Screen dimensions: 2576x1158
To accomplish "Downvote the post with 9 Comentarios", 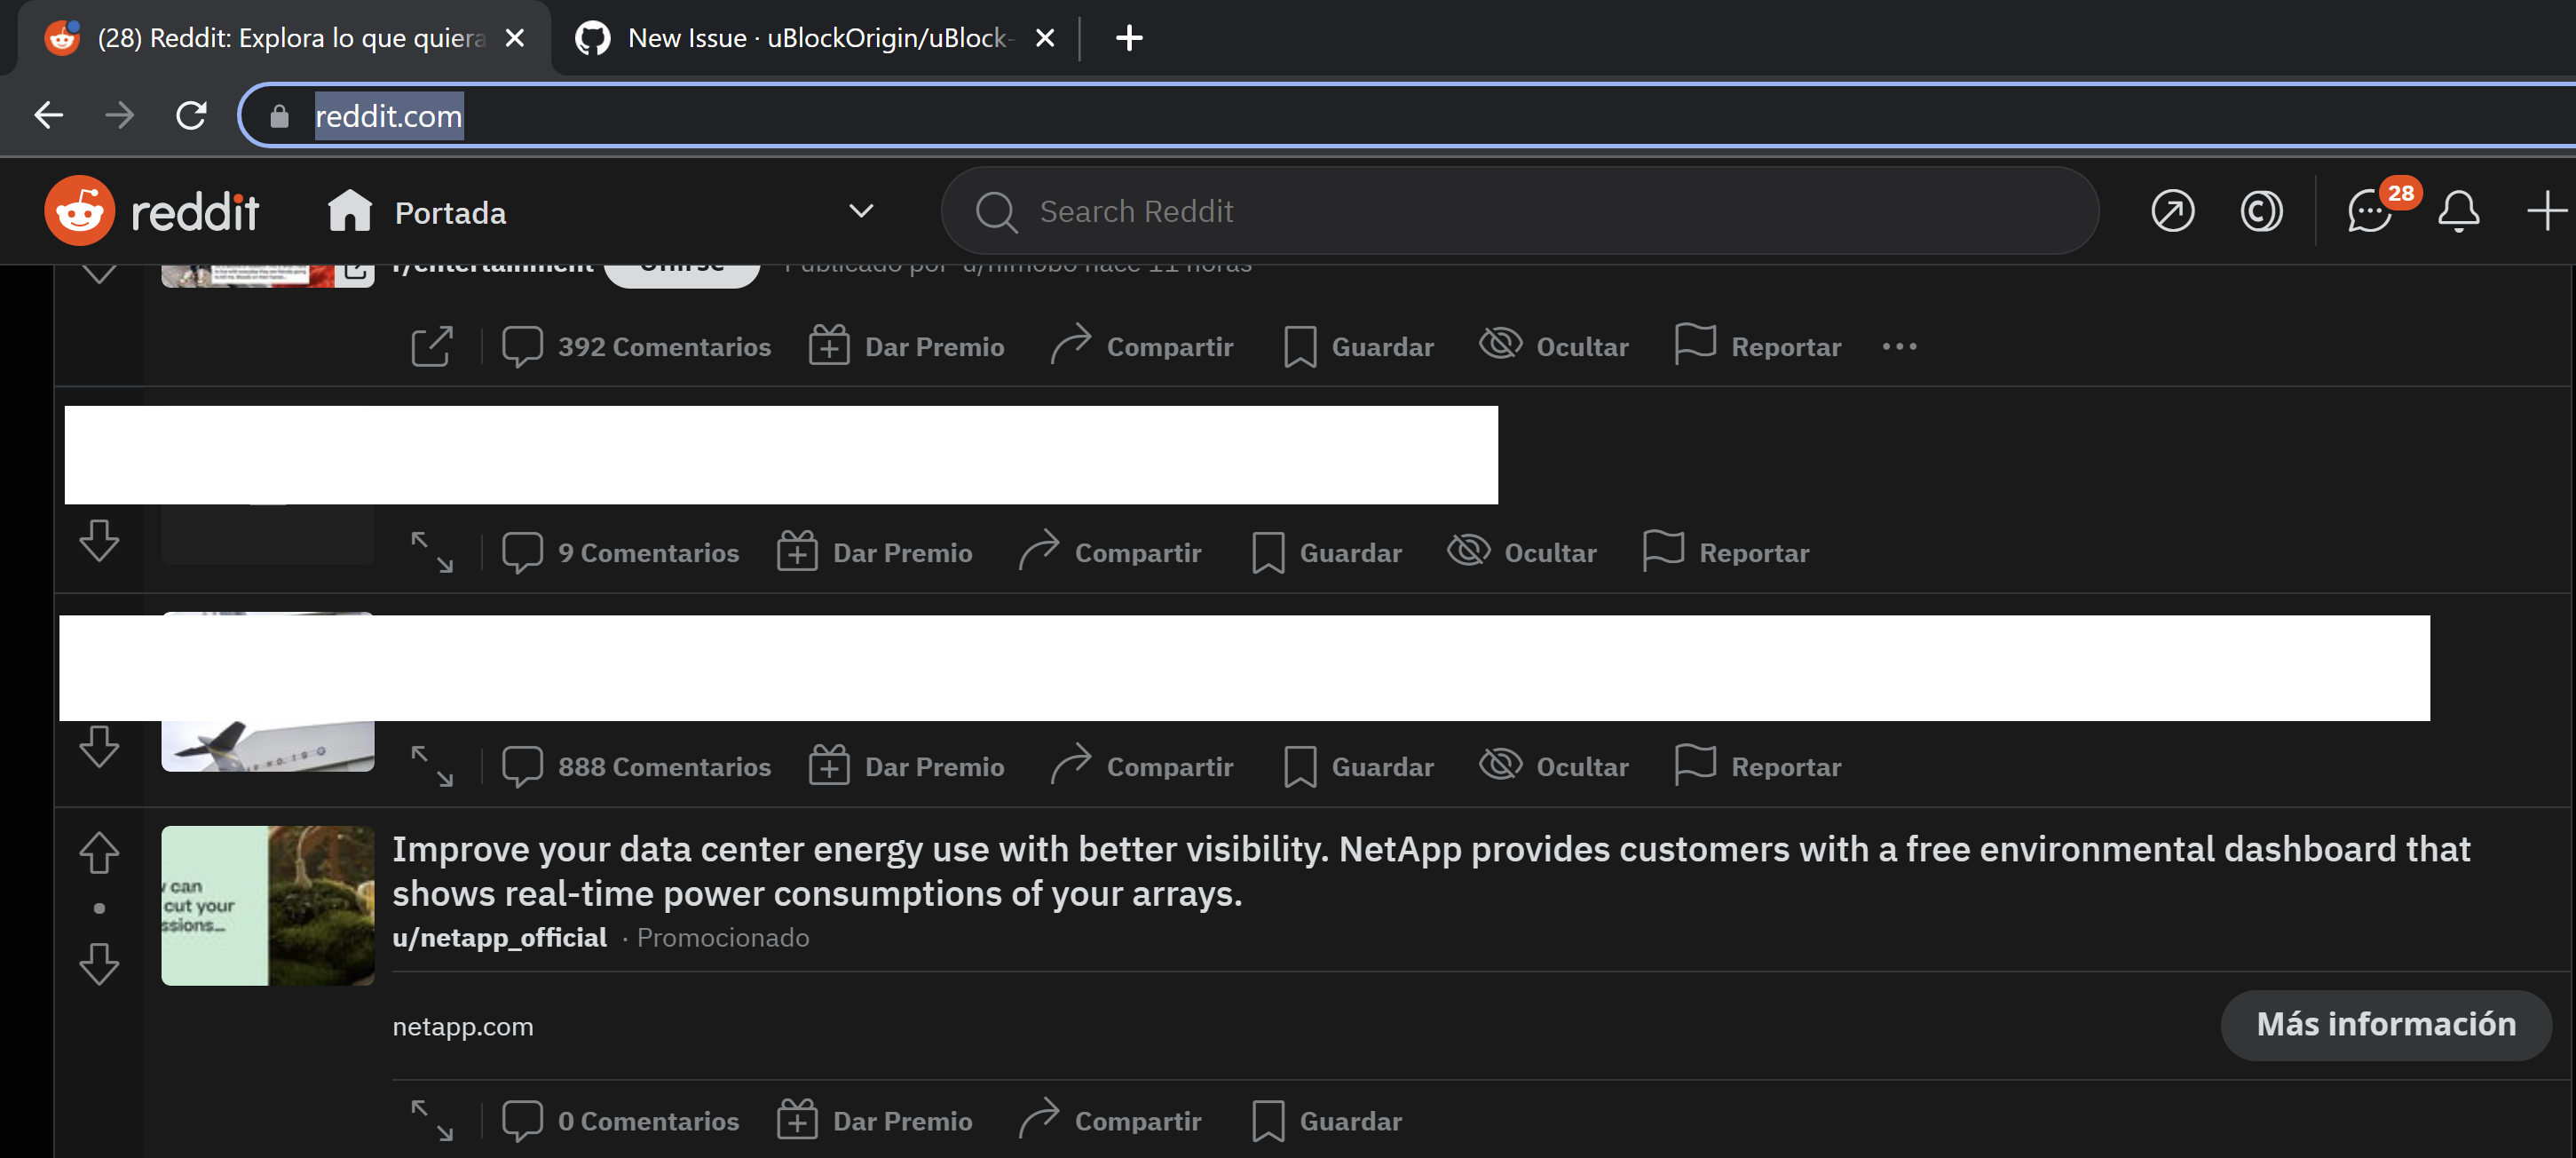I will click(x=99, y=541).
